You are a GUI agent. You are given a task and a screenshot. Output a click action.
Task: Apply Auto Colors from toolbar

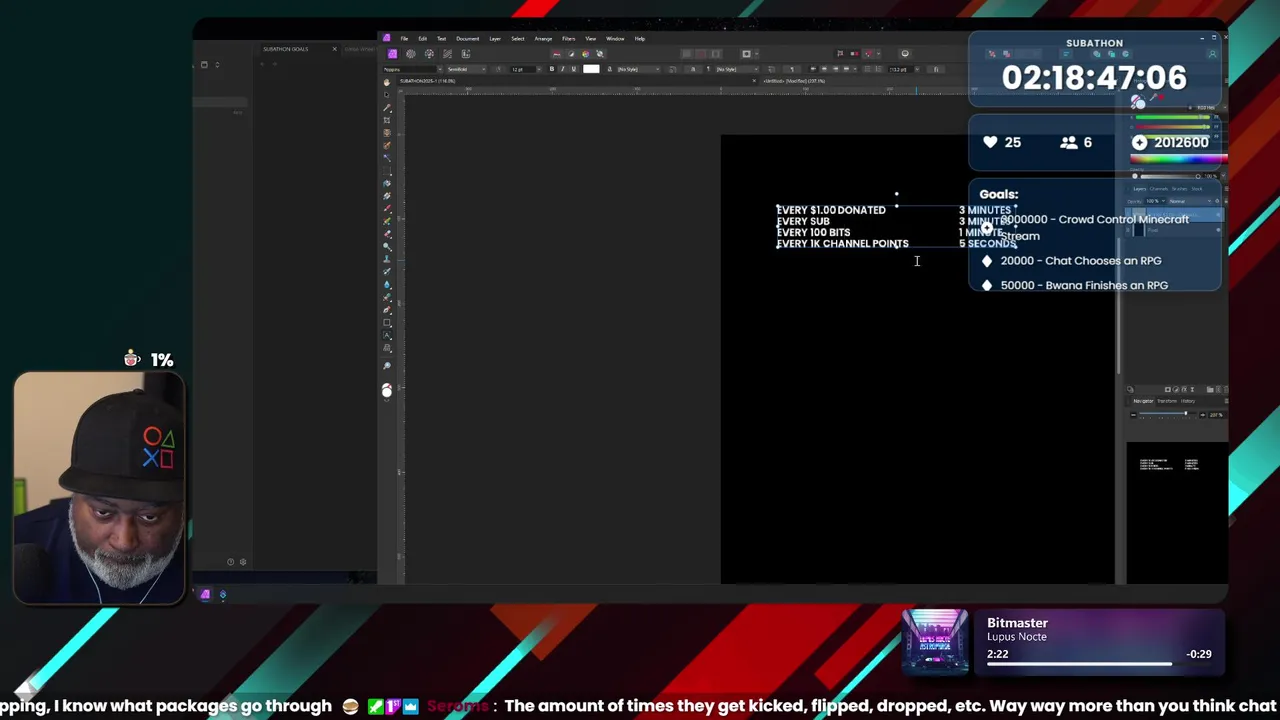(585, 54)
